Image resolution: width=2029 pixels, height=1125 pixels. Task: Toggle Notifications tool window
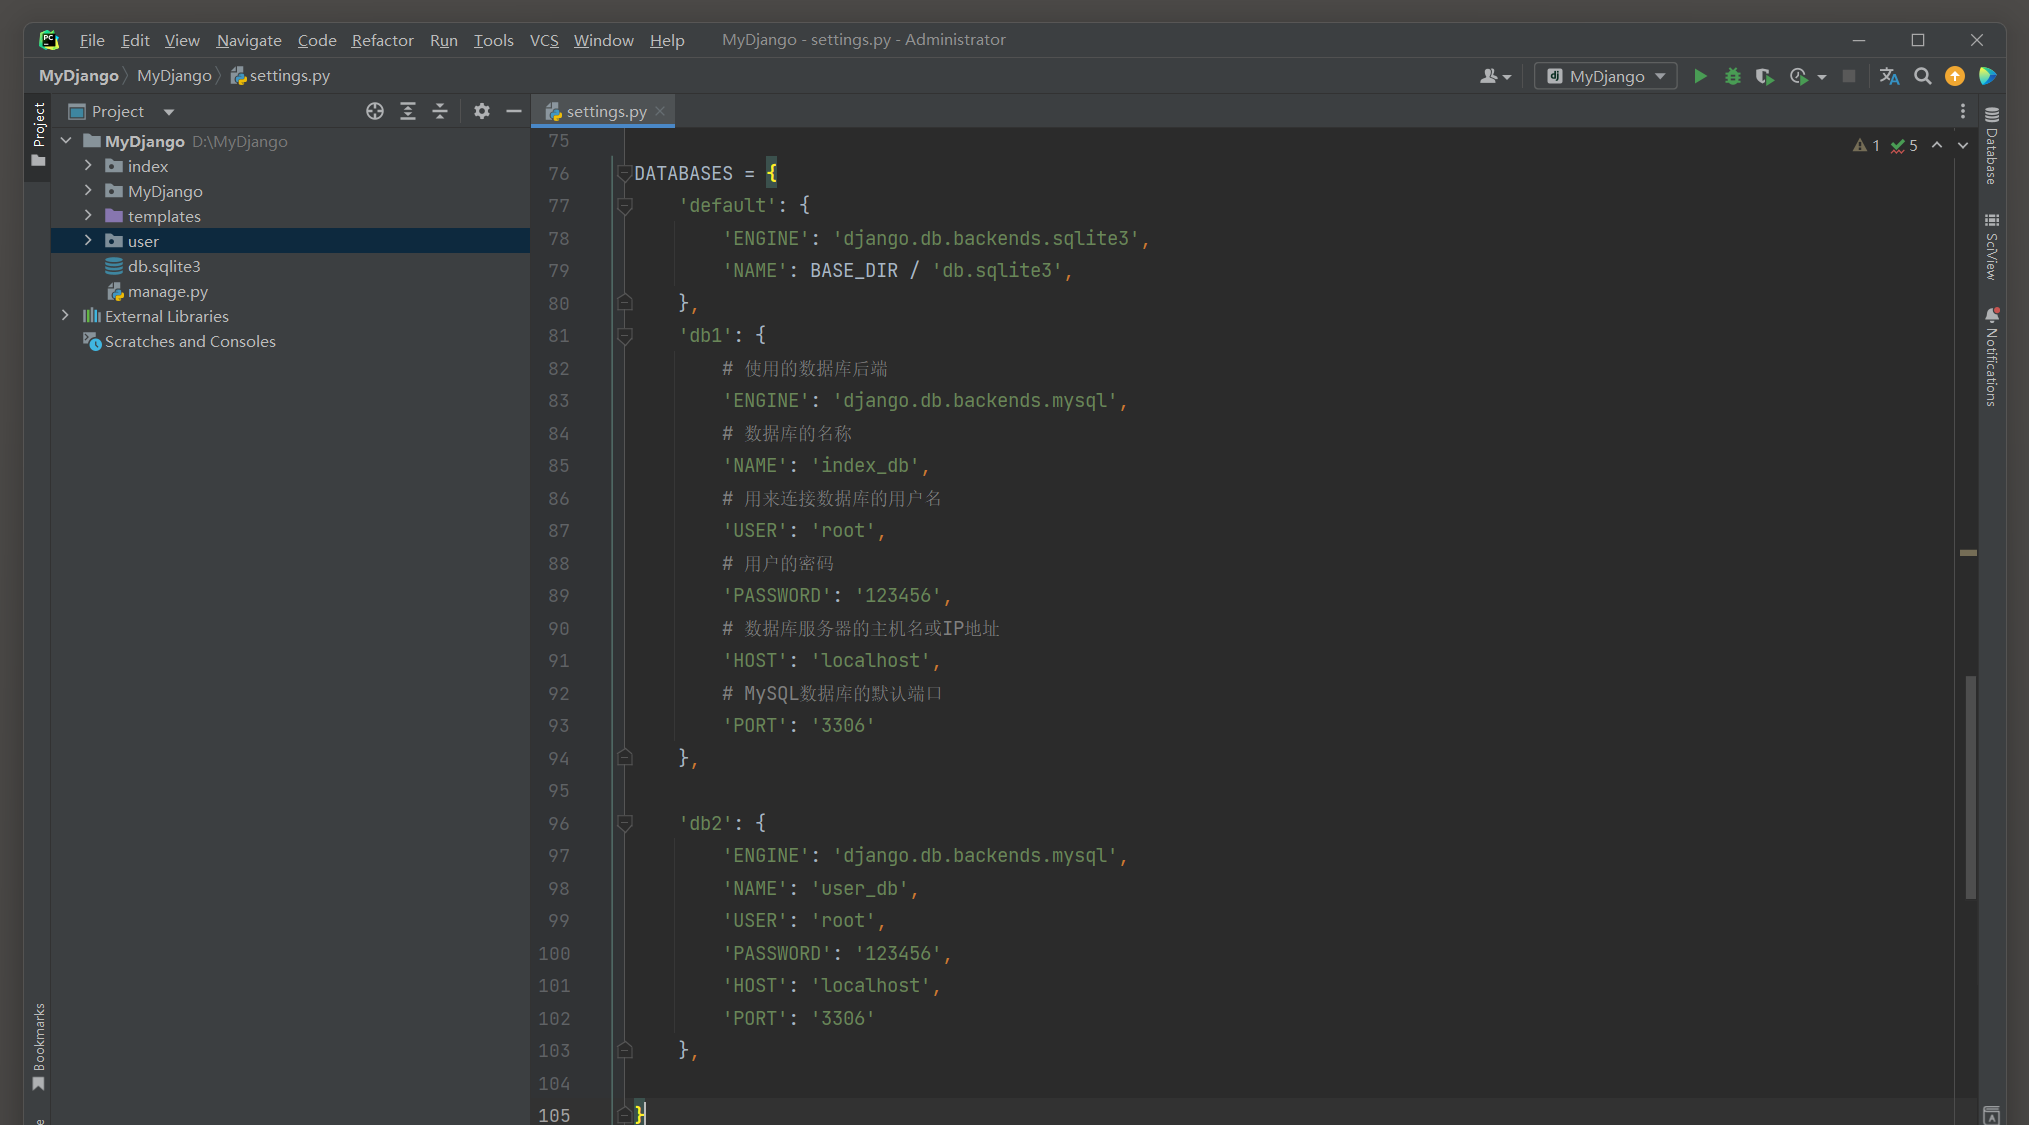pos(1991,357)
